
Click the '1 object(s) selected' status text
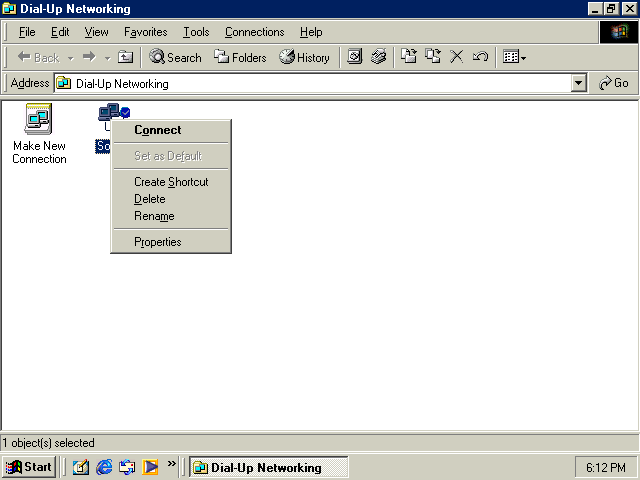[49, 443]
